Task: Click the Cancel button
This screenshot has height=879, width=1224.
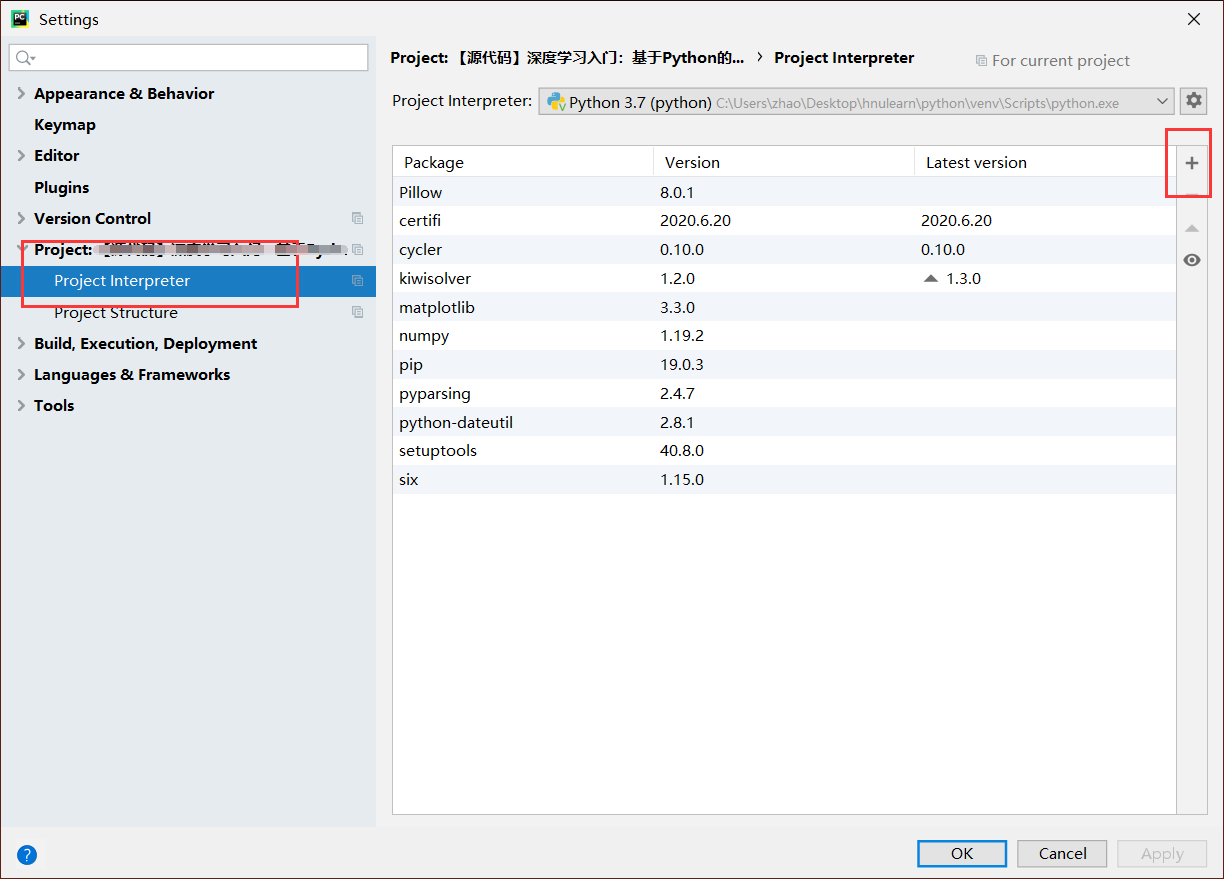Action: (x=1062, y=853)
